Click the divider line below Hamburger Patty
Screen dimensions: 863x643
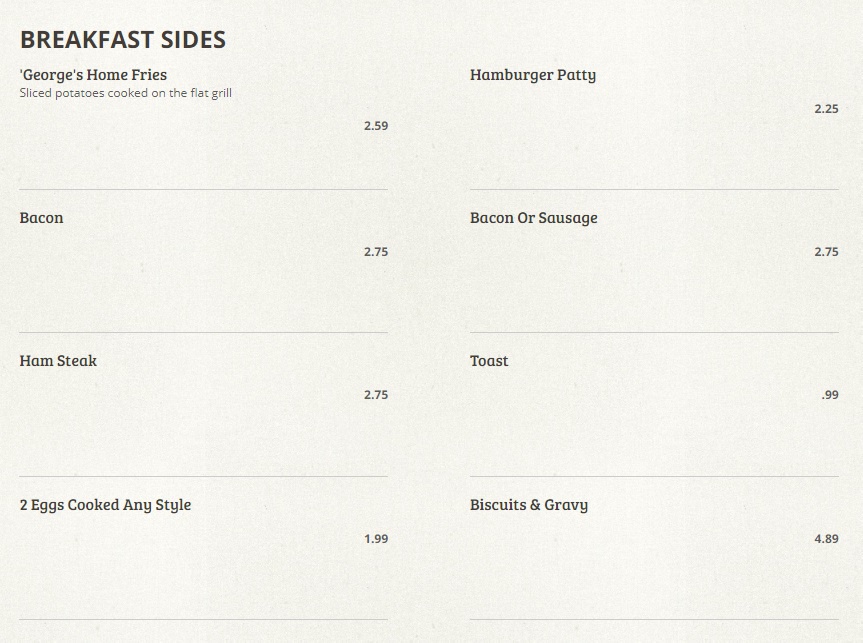tap(654, 189)
